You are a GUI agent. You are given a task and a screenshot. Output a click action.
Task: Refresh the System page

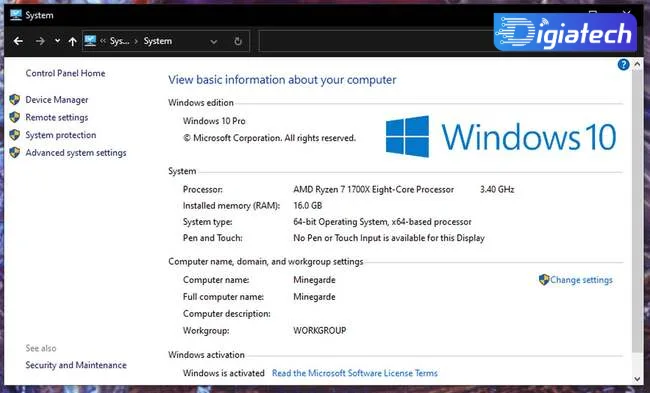tap(238, 41)
